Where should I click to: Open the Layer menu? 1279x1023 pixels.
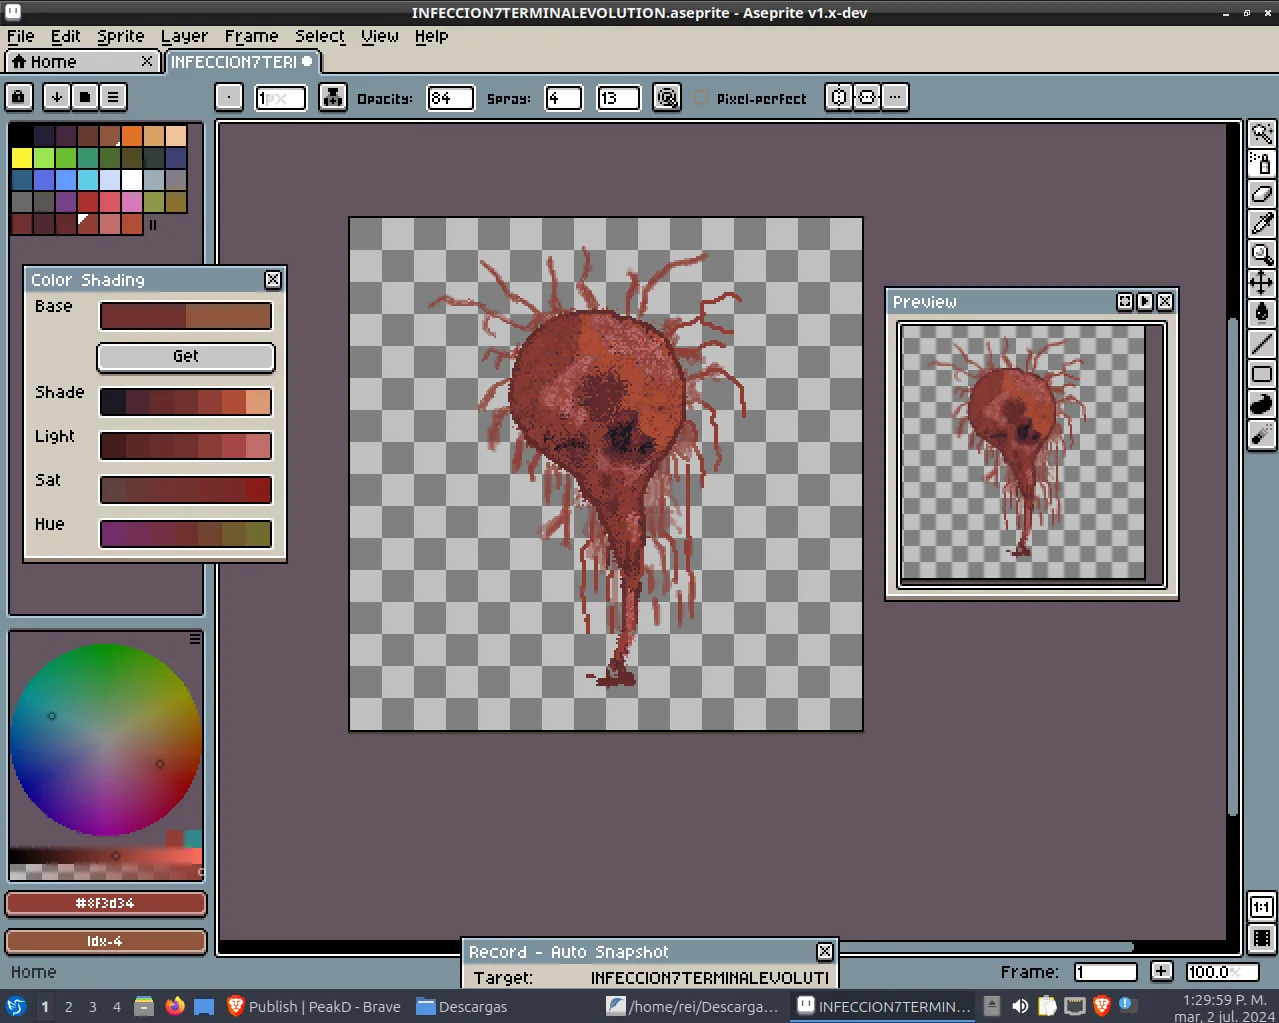tap(185, 36)
